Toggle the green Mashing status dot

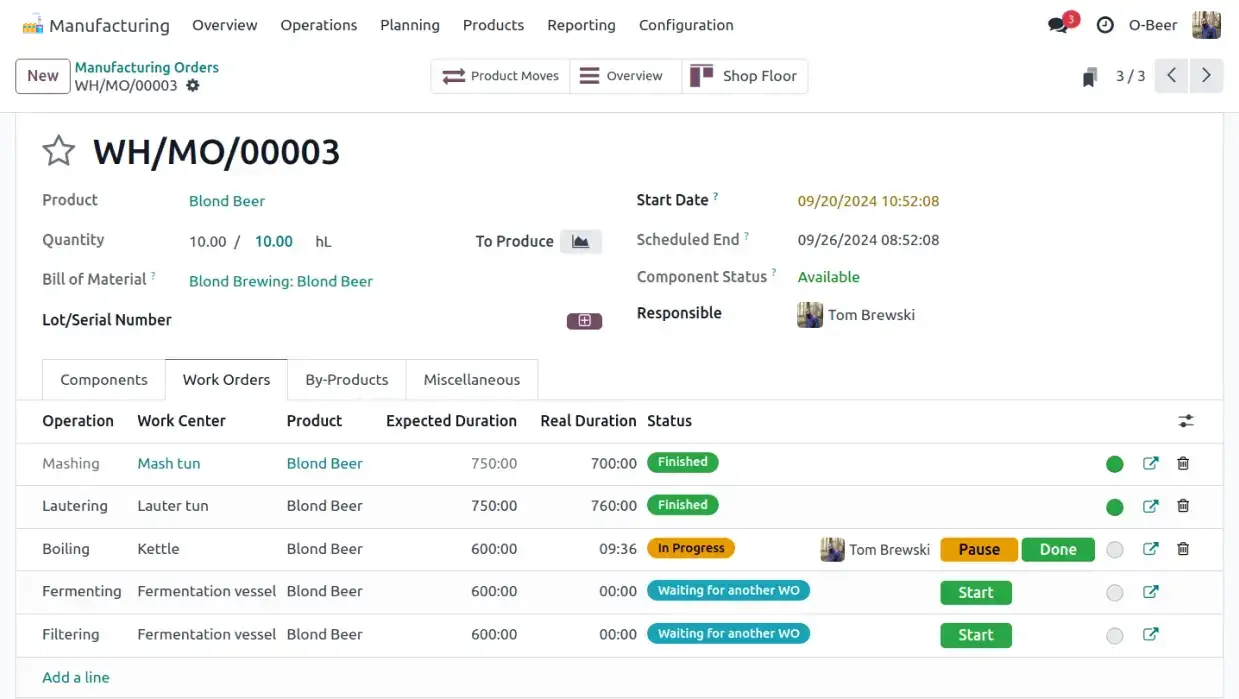(x=1115, y=464)
